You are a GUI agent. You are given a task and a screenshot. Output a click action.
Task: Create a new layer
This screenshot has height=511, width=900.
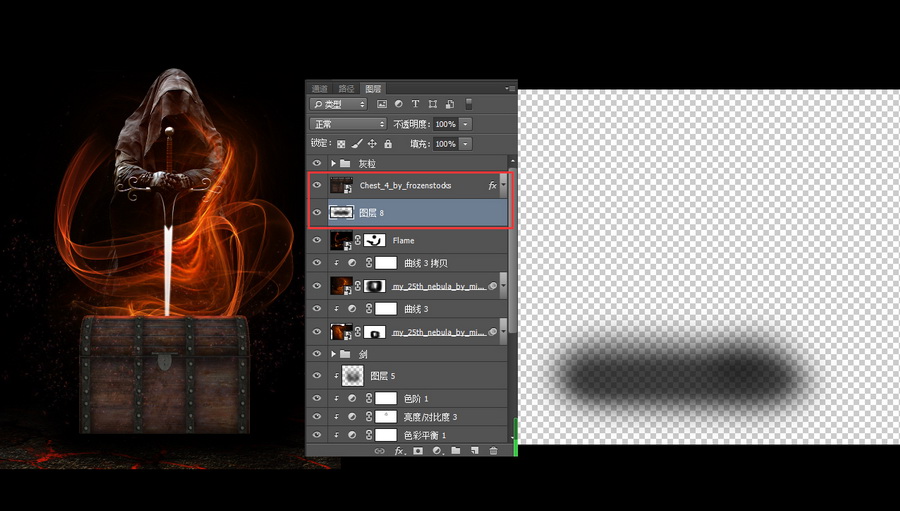474,451
